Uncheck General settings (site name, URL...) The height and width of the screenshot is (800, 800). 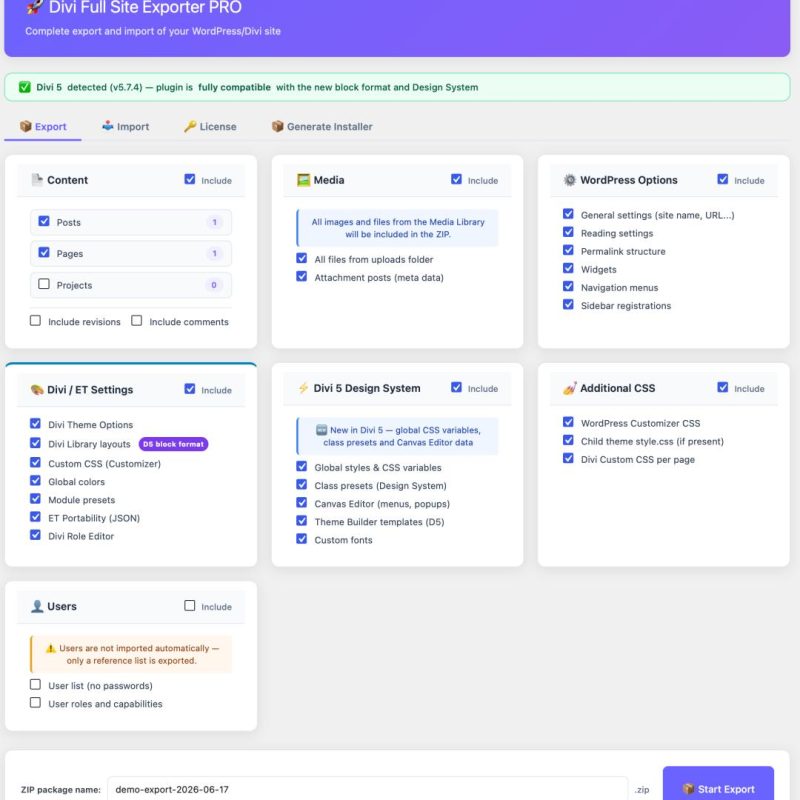[x=568, y=214]
